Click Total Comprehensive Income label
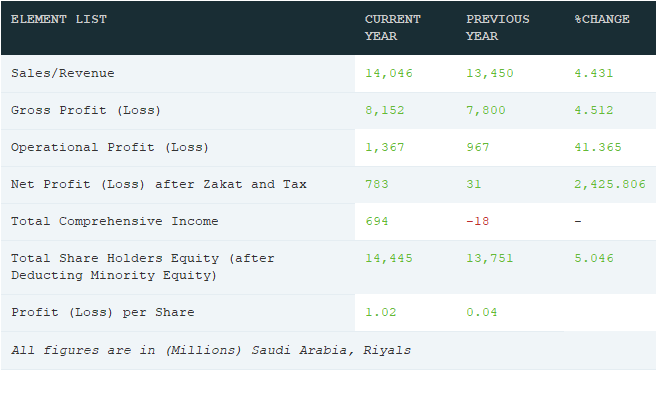The width and height of the screenshot is (658, 400). coord(115,221)
